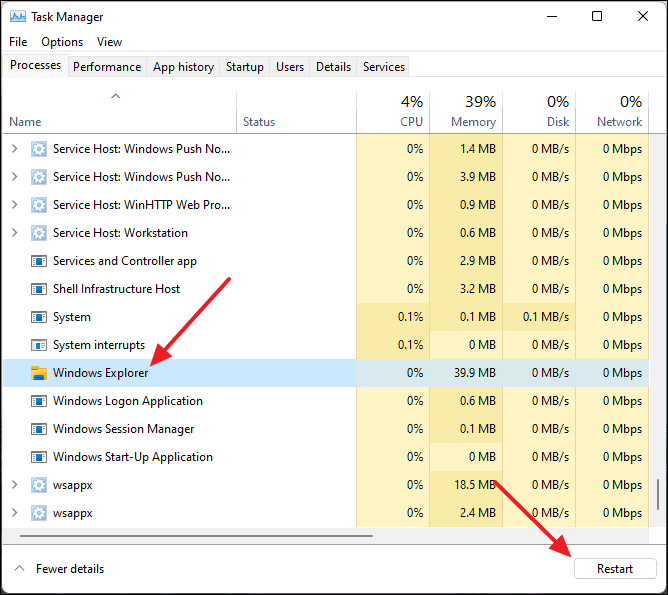Select the Windows Start-Up Application row name
Viewport: 668px width, 595px height.
pyautogui.click(x=132, y=457)
